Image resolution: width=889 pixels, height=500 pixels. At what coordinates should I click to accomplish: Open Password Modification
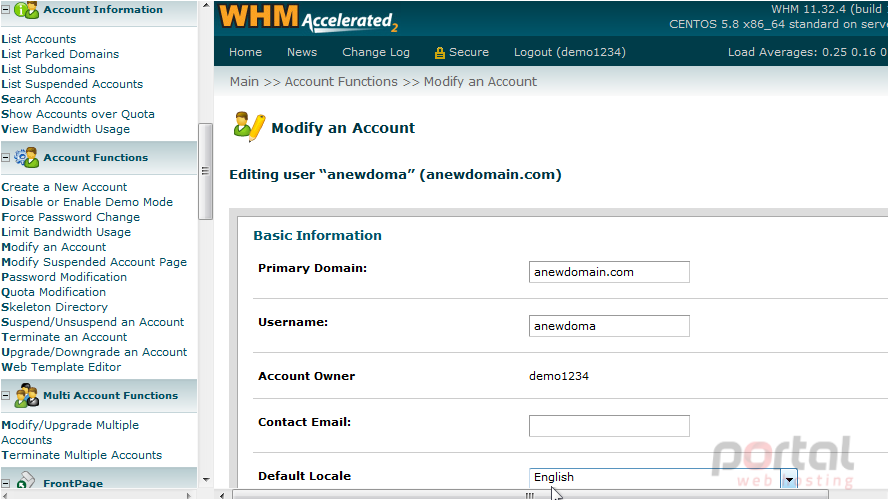pyautogui.click(x=64, y=277)
